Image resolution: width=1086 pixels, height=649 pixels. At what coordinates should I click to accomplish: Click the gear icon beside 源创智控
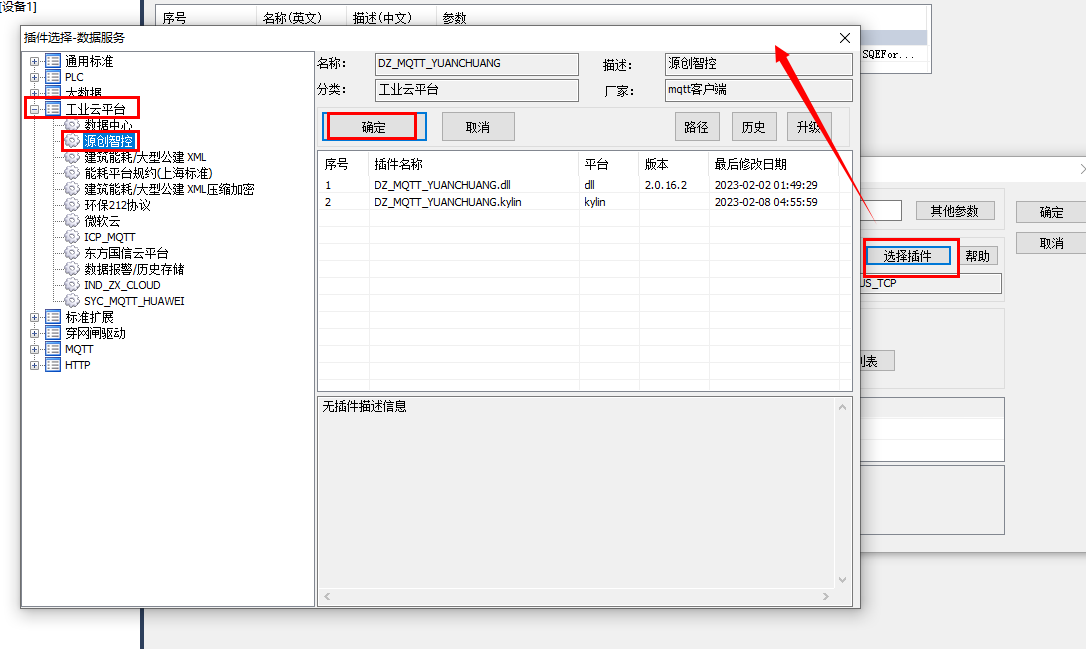coord(72,141)
